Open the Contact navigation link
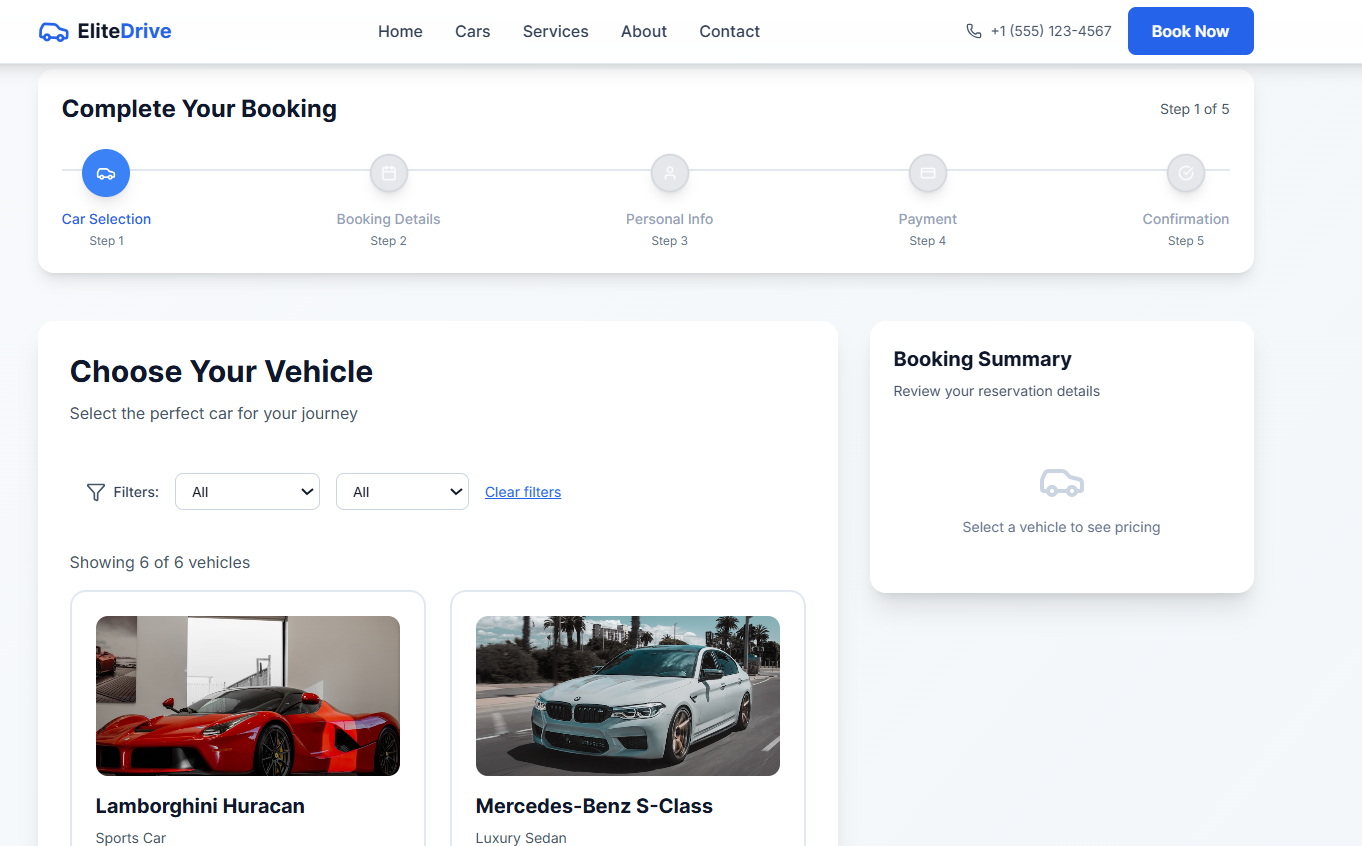1362x846 pixels. (729, 32)
